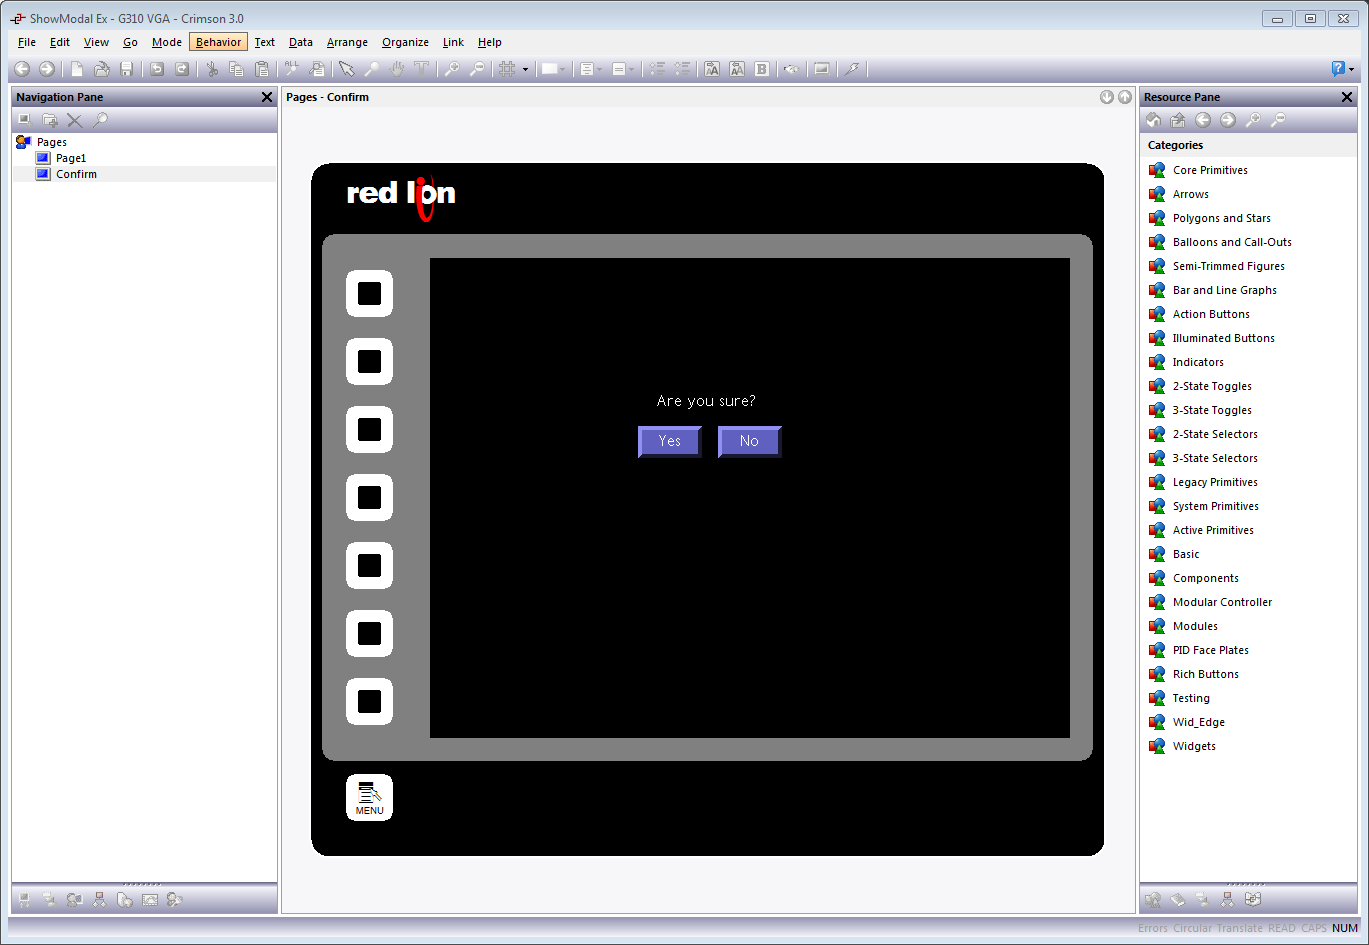Open the Arrange menu

(347, 42)
